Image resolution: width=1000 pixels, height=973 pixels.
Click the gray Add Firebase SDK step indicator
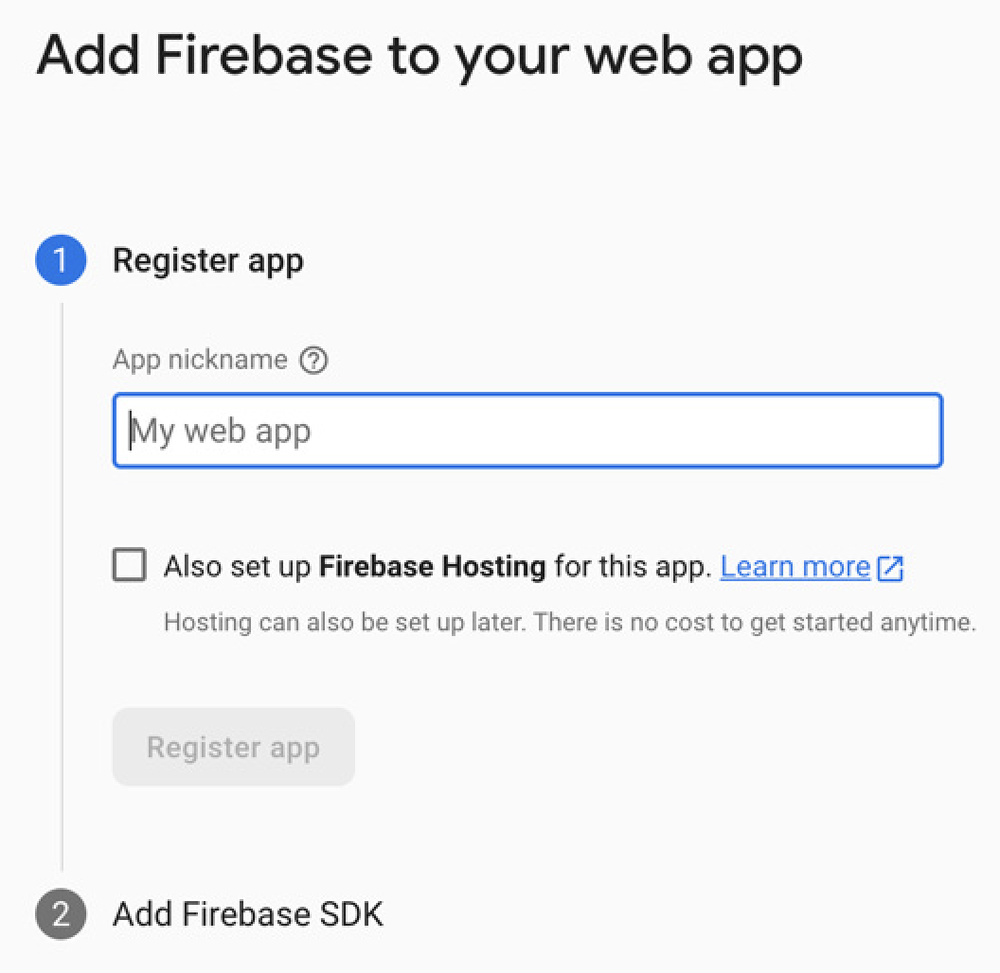tap(60, 914)
